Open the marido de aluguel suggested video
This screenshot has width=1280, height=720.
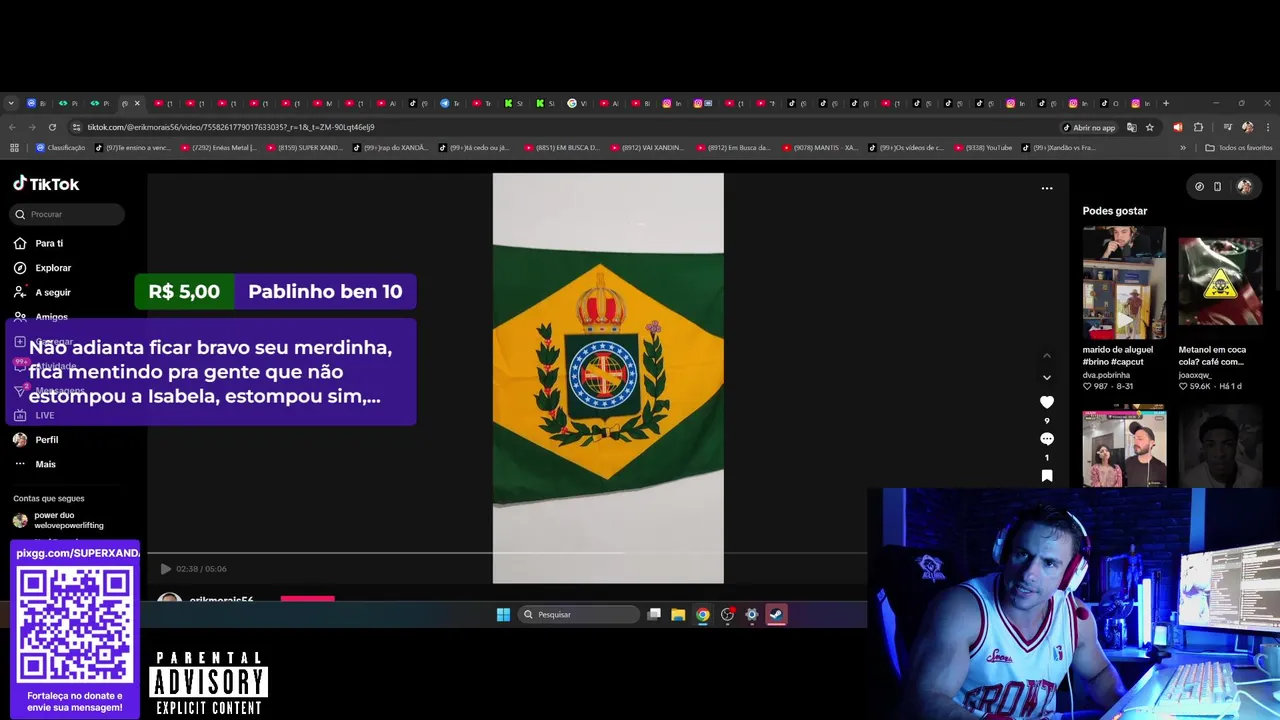[x=1124, y=282]
